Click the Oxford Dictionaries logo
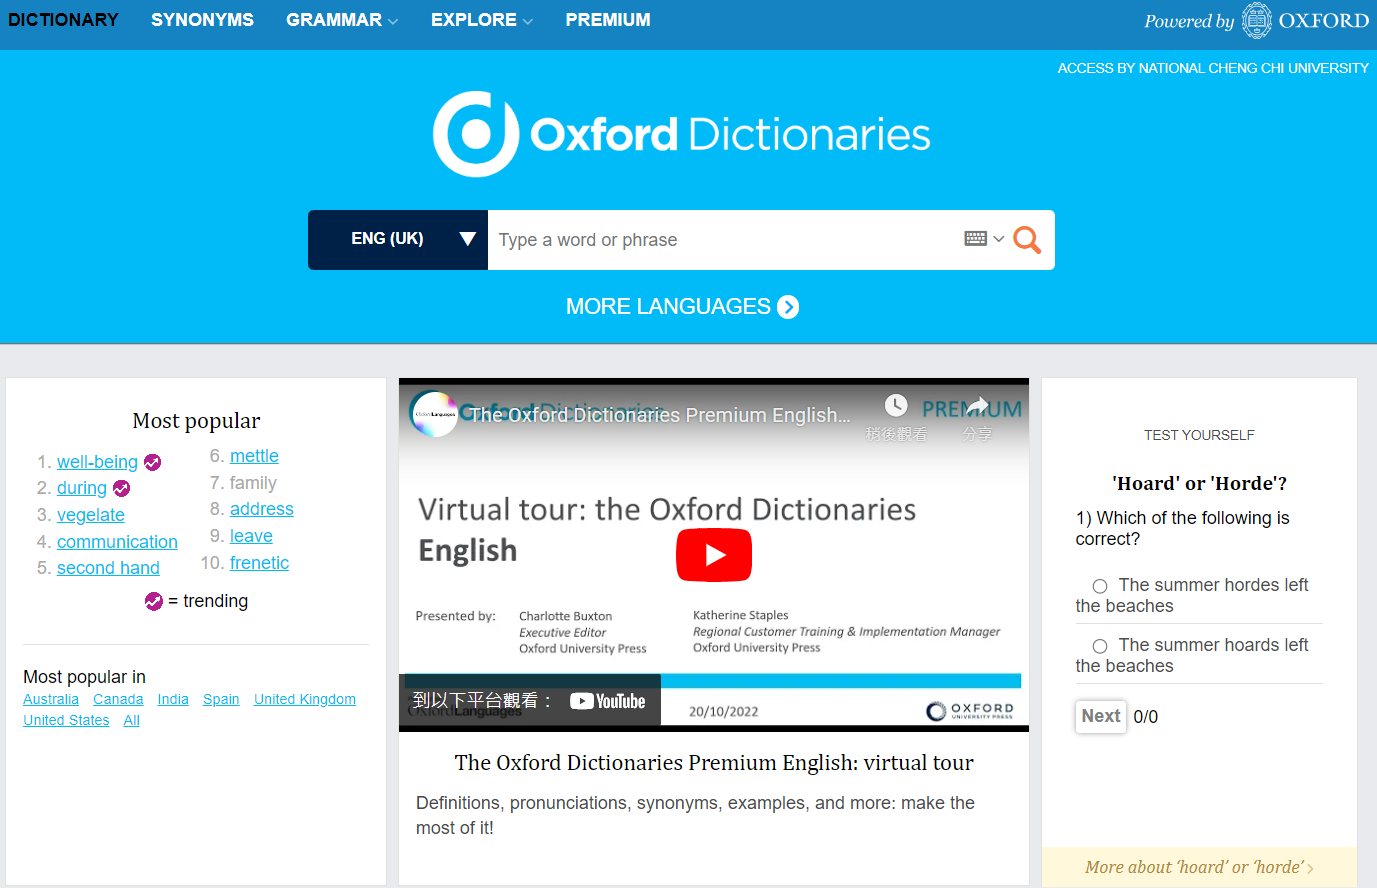The height and width of the screenshot is (888, 1377). pyautogui.click(x=681, y=134)
